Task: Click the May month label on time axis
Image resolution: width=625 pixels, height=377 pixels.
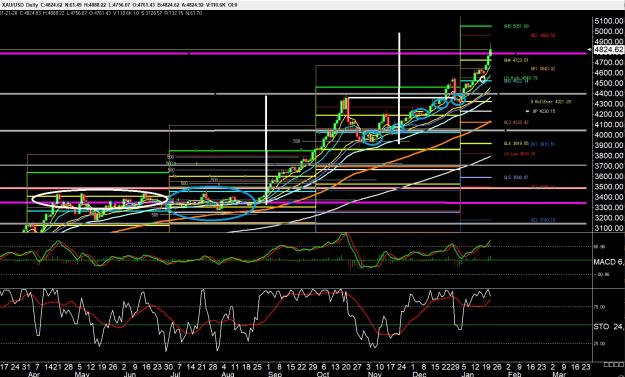Action: coord(82,375)
